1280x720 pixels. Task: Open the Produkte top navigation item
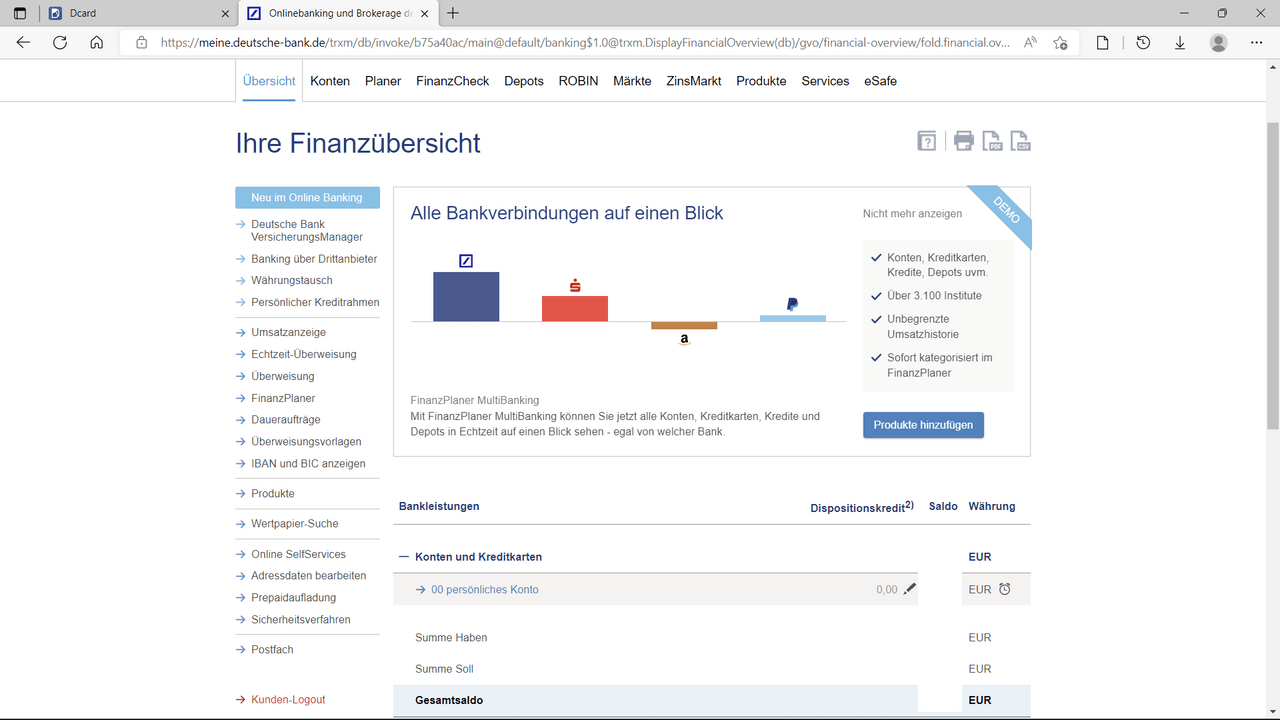point(761,81)
